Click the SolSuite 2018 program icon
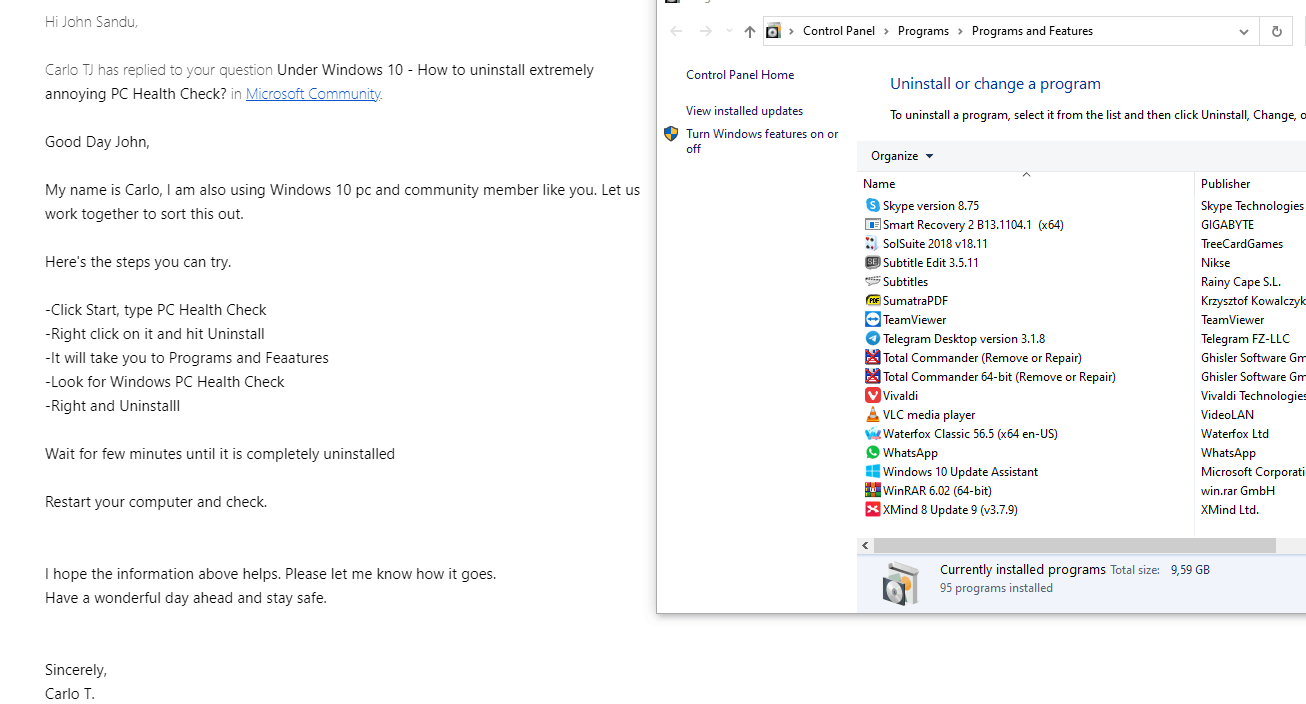Viewport: 1306px width, 704px height. [872, 243]
